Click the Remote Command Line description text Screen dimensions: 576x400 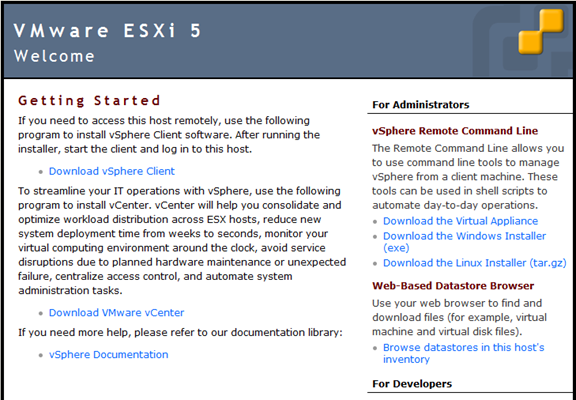(468, 177)
